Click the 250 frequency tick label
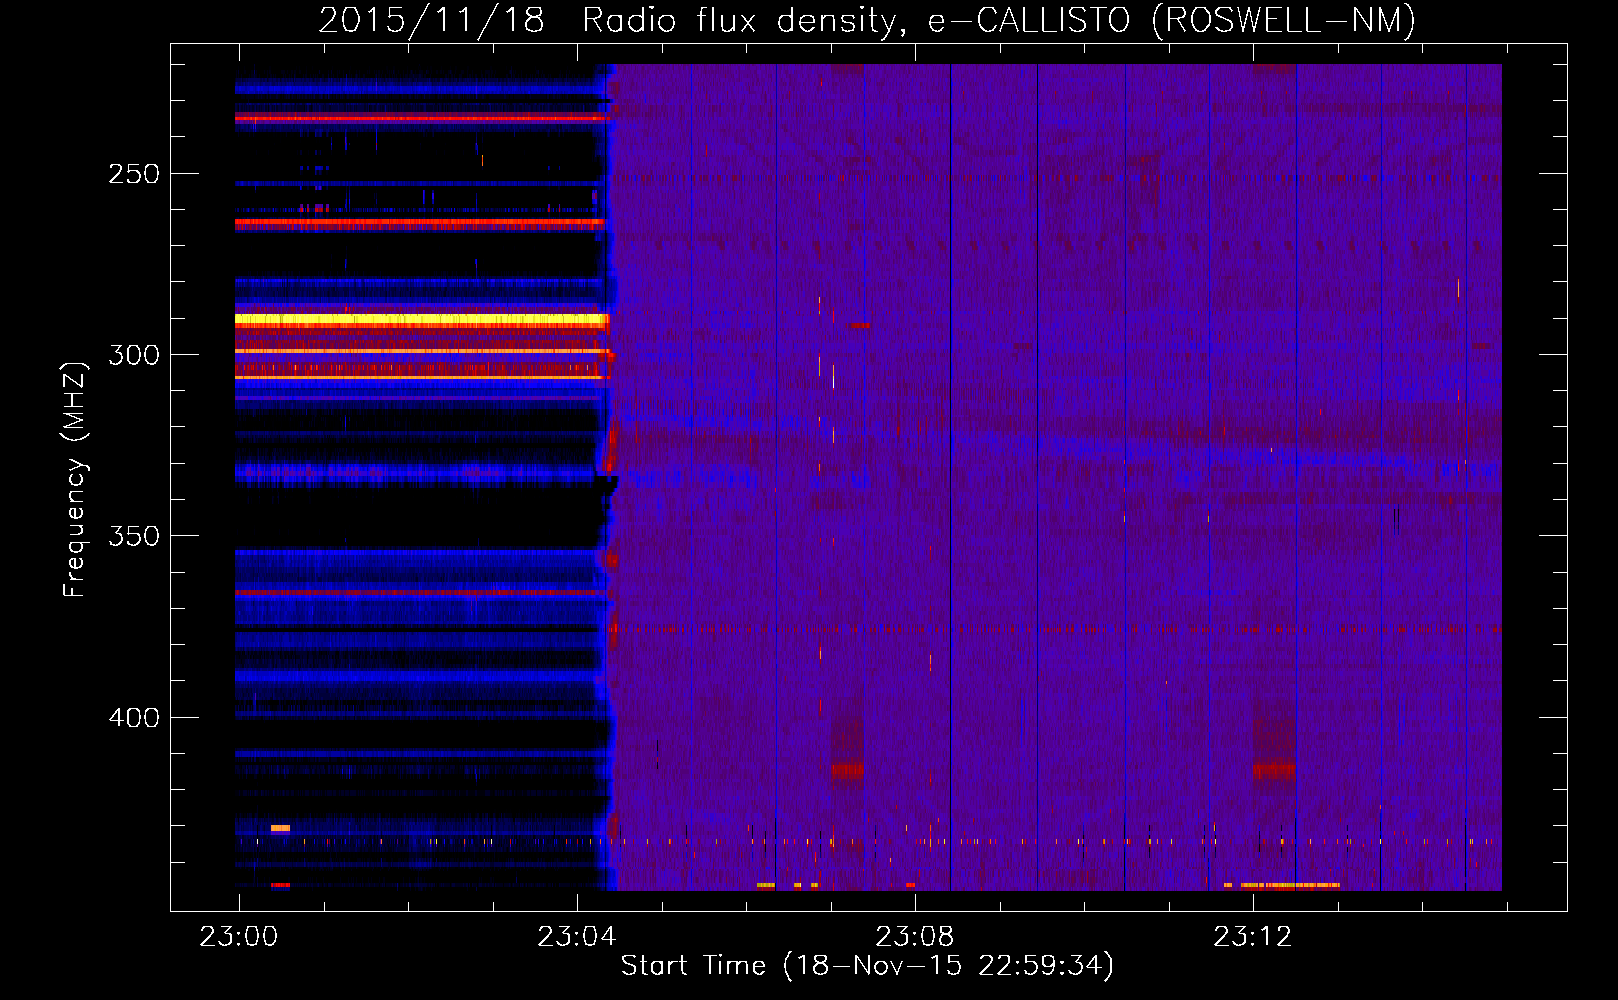 tap(134, 174)
